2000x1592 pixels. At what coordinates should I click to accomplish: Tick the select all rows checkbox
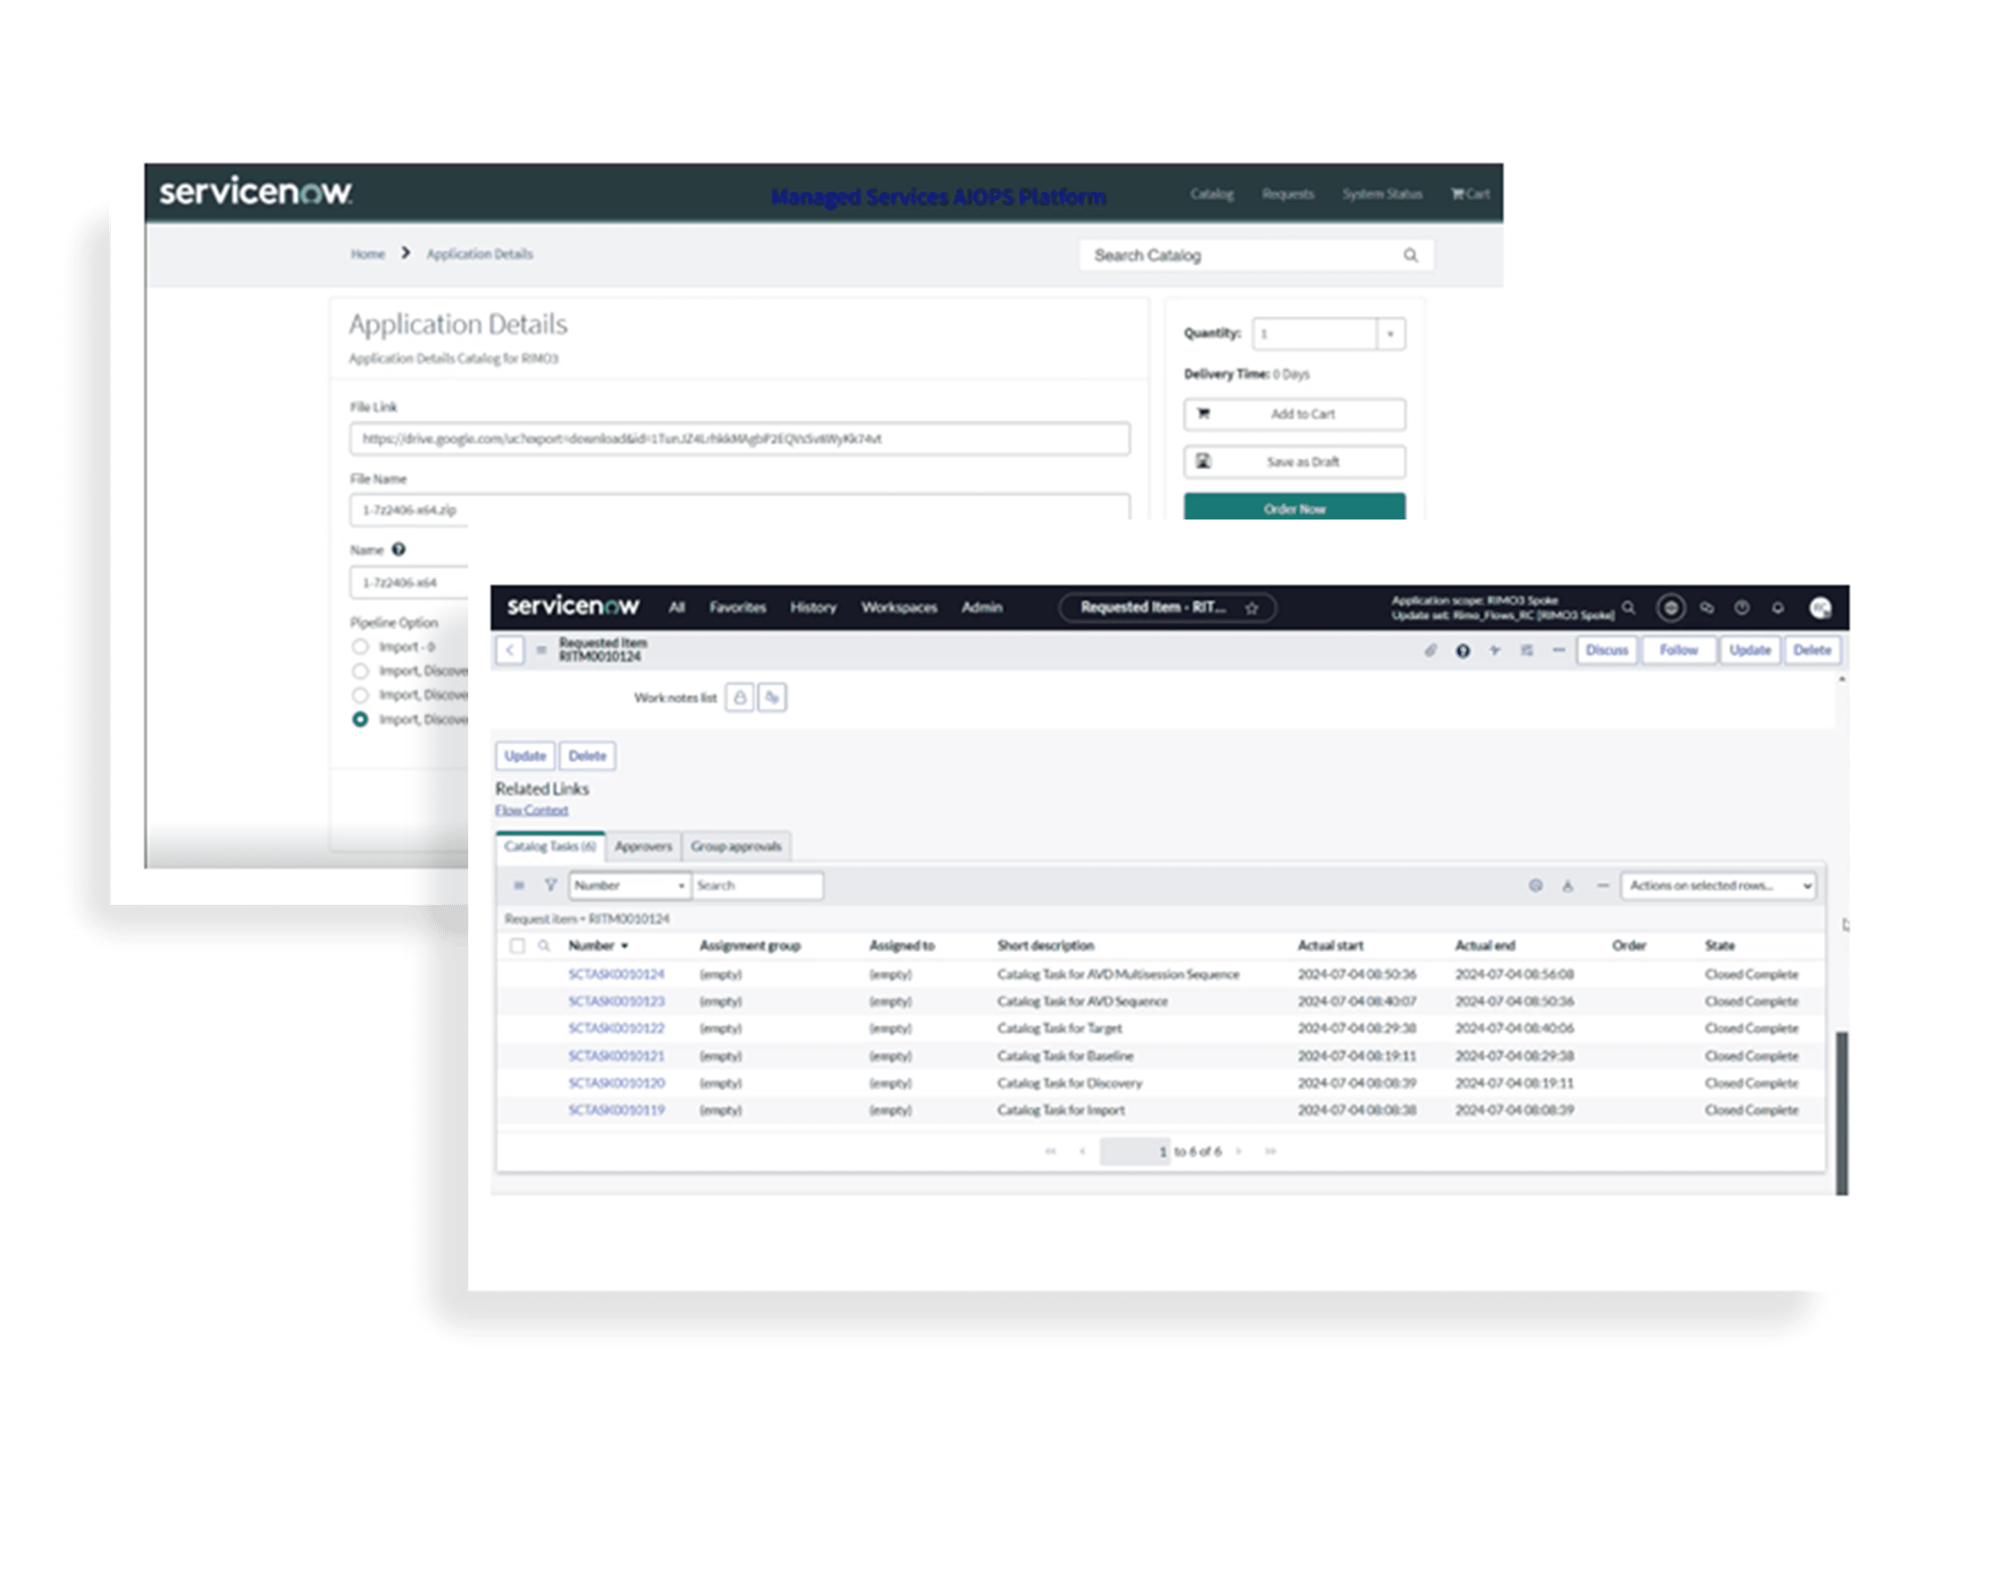(517, 945)
